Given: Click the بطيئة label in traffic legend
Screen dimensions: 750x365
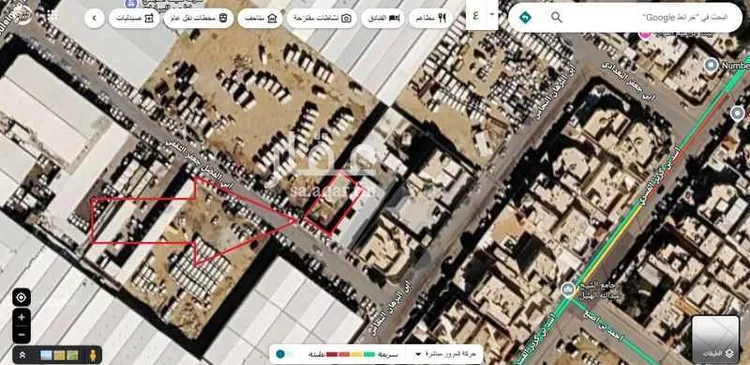Looking at the screenshot, I should pyautogui.click(x=316, y=354).
